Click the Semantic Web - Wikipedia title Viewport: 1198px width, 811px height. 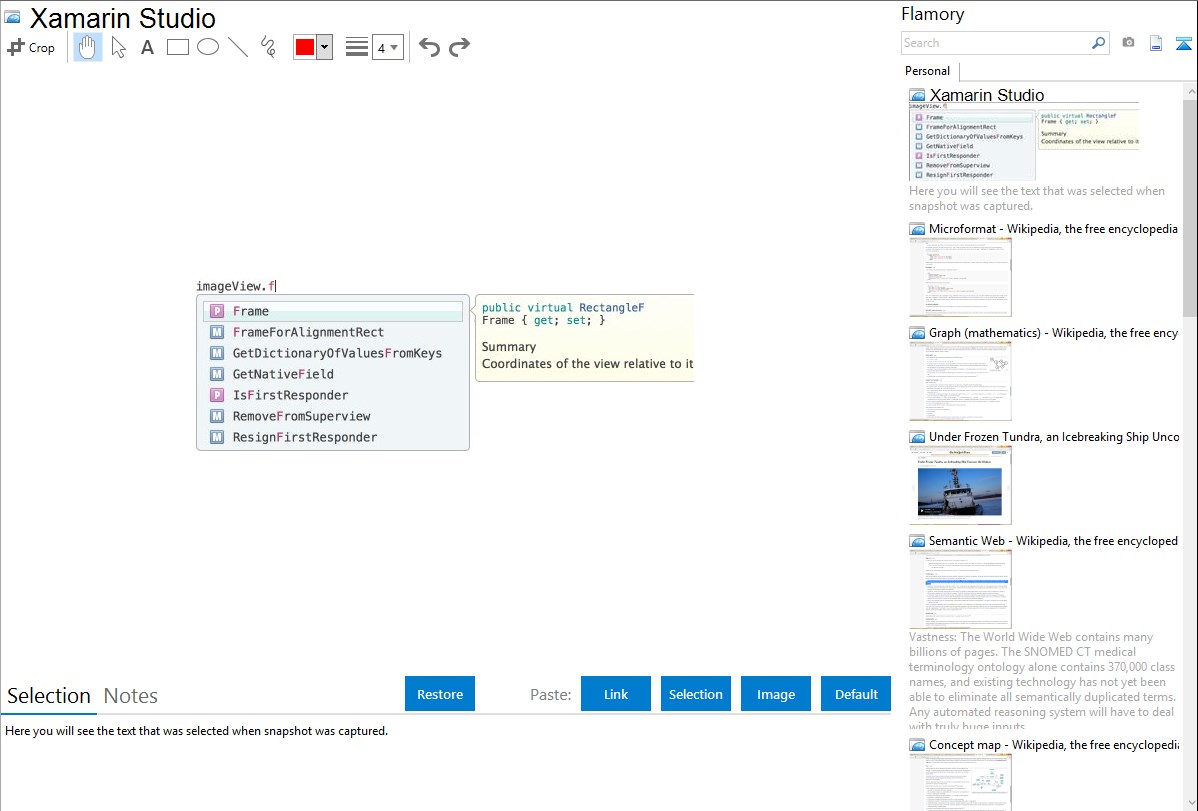[x=1053, y=540]
